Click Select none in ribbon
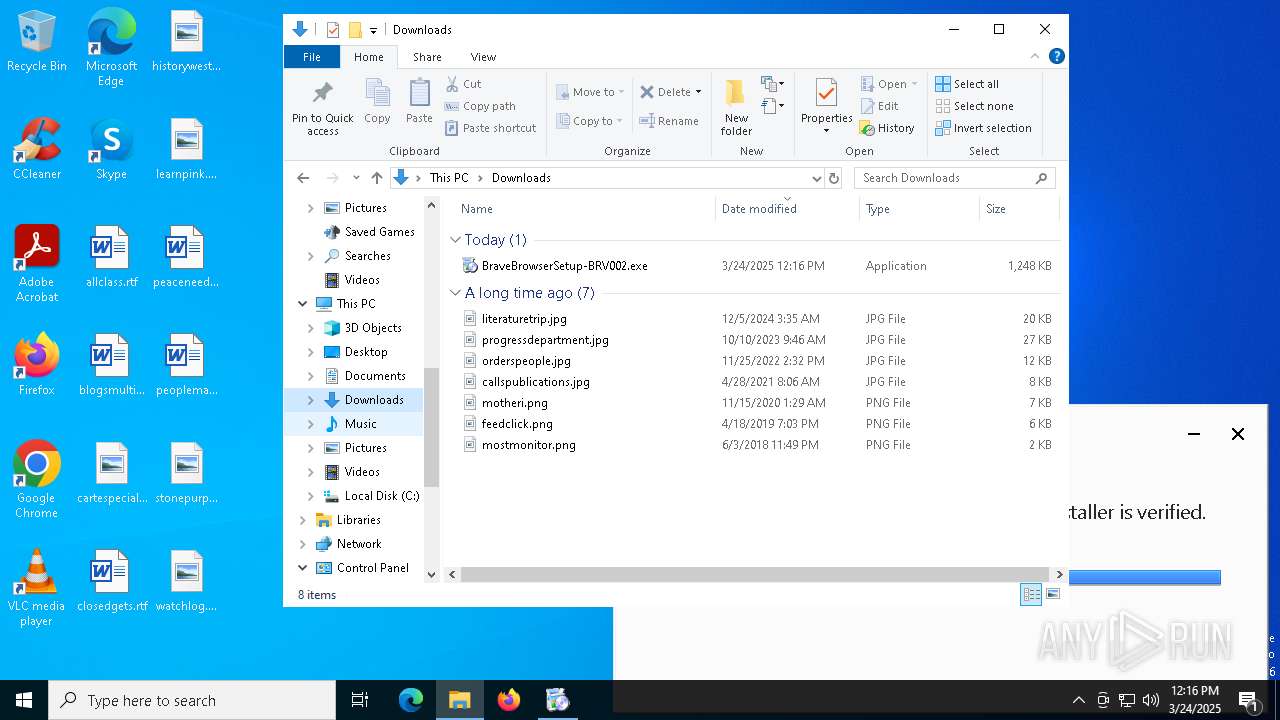 coord(974,106)
